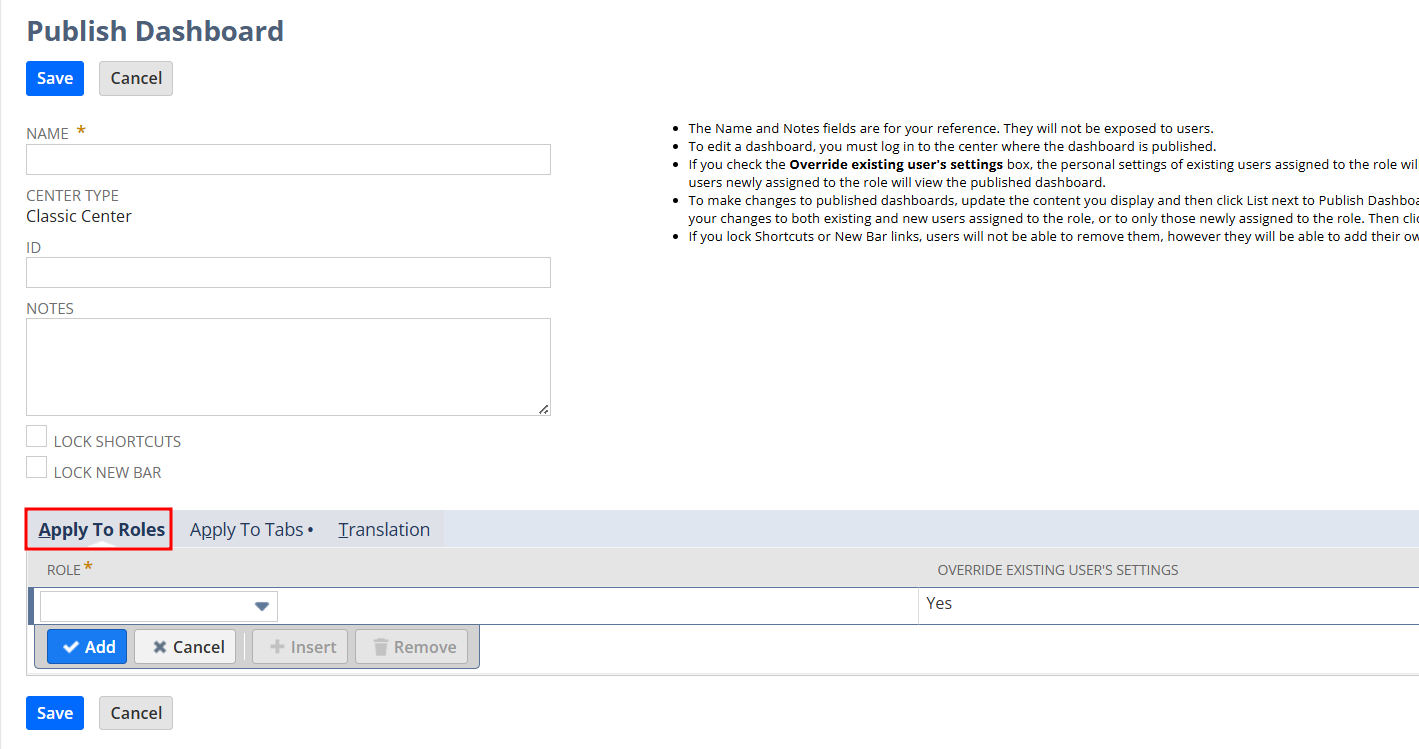Click the Role column header
Viewport: 1419px width, 749px height.
[64, 570]
